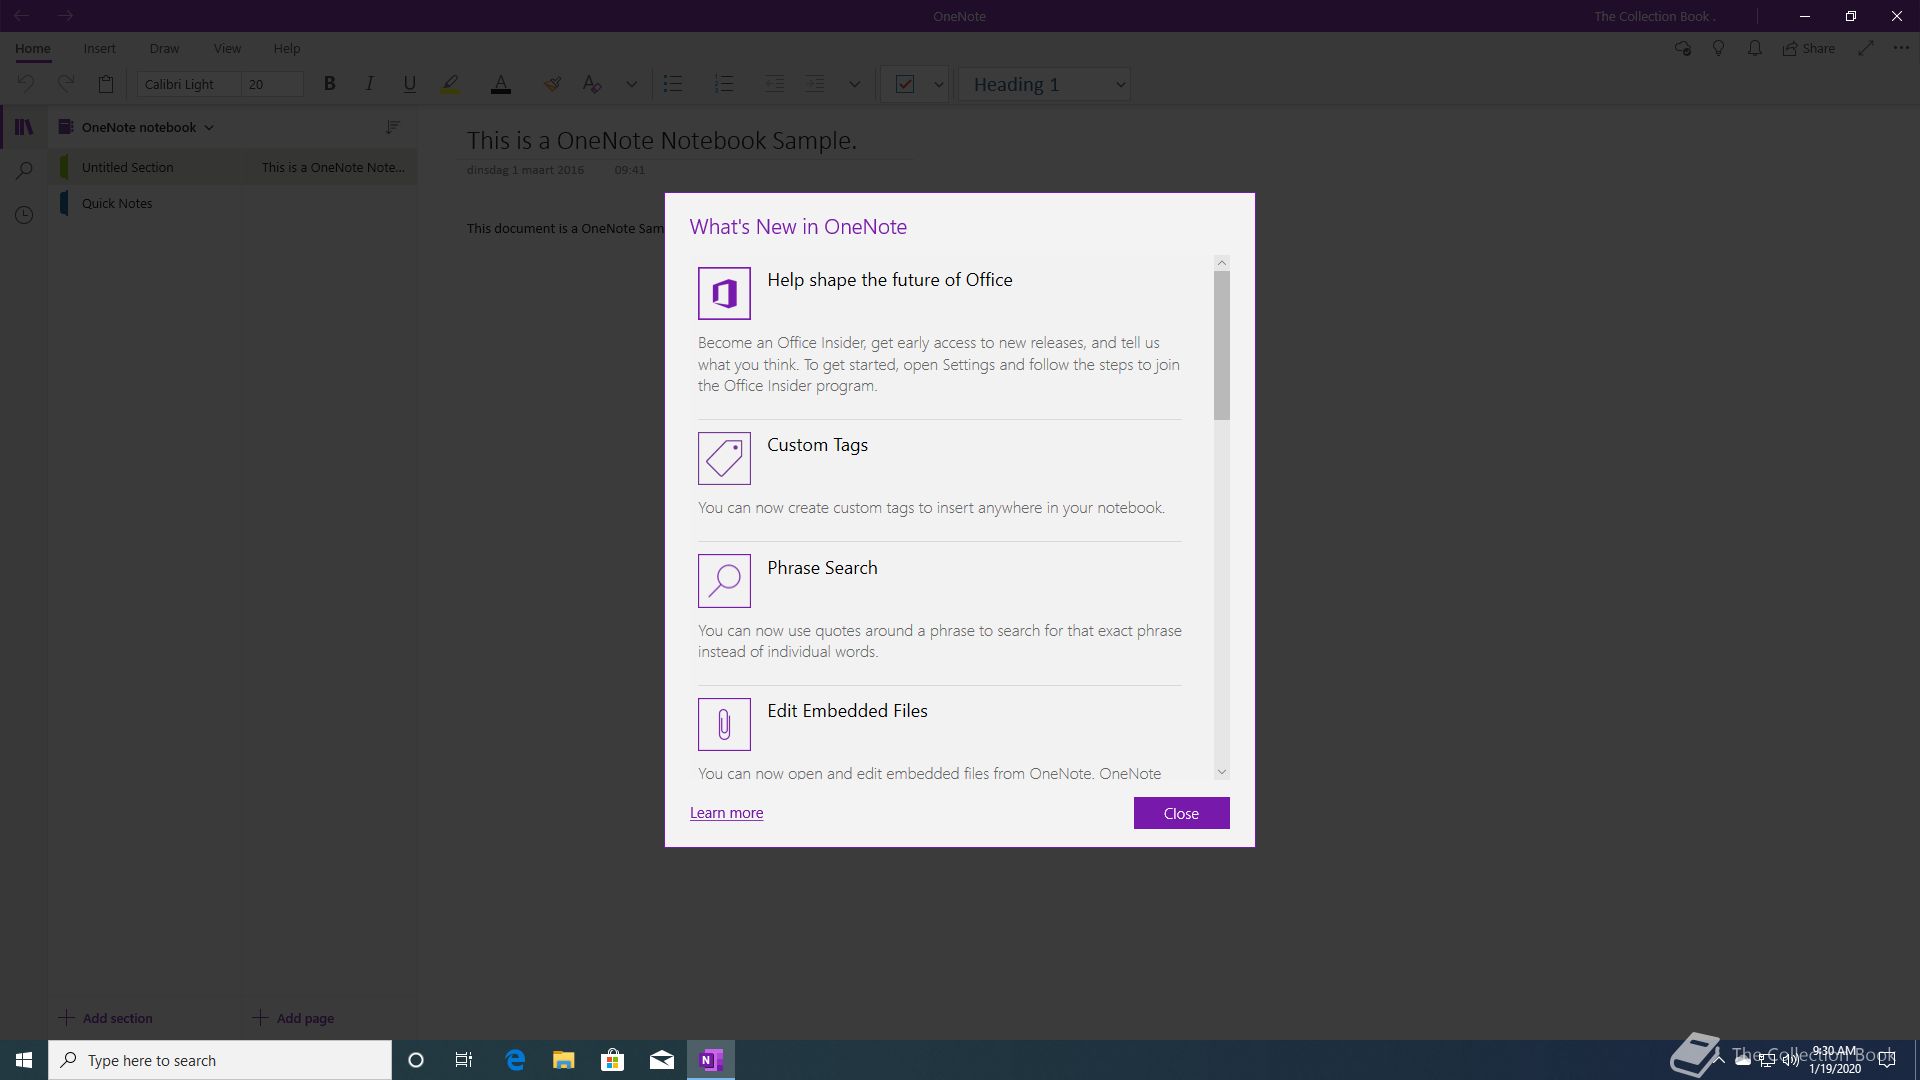Click Add page
This screenshot has width=1920, height=1080.
(293, 1018)
